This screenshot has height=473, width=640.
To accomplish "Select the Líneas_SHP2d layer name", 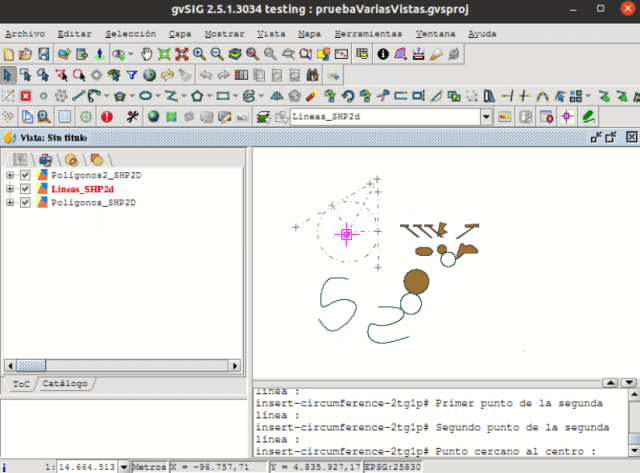I will 82,189.
